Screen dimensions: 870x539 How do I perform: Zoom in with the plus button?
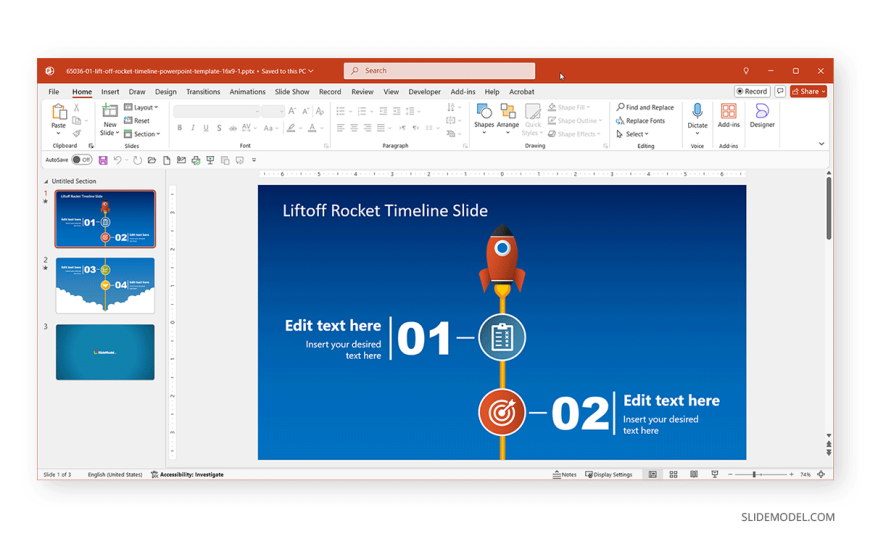[x=791, y=475]
